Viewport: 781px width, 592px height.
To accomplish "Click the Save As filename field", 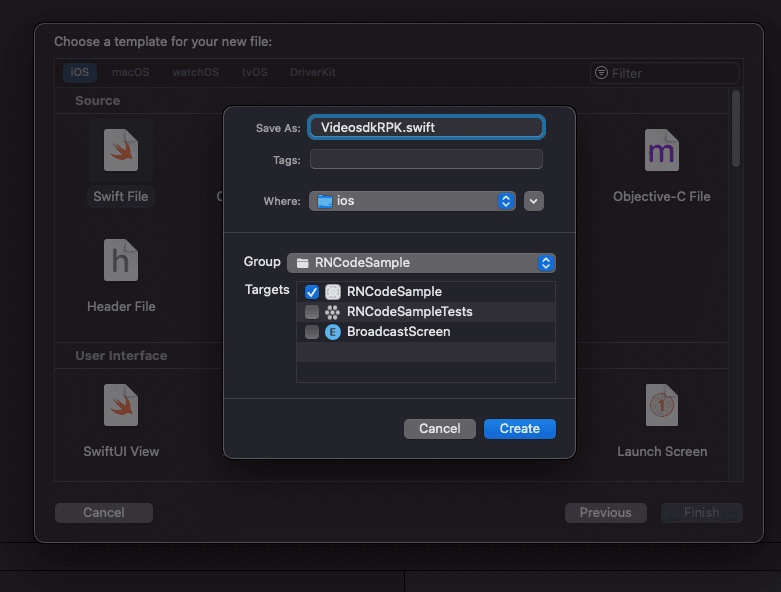I will pyautogui.click(x=426, y=127).
